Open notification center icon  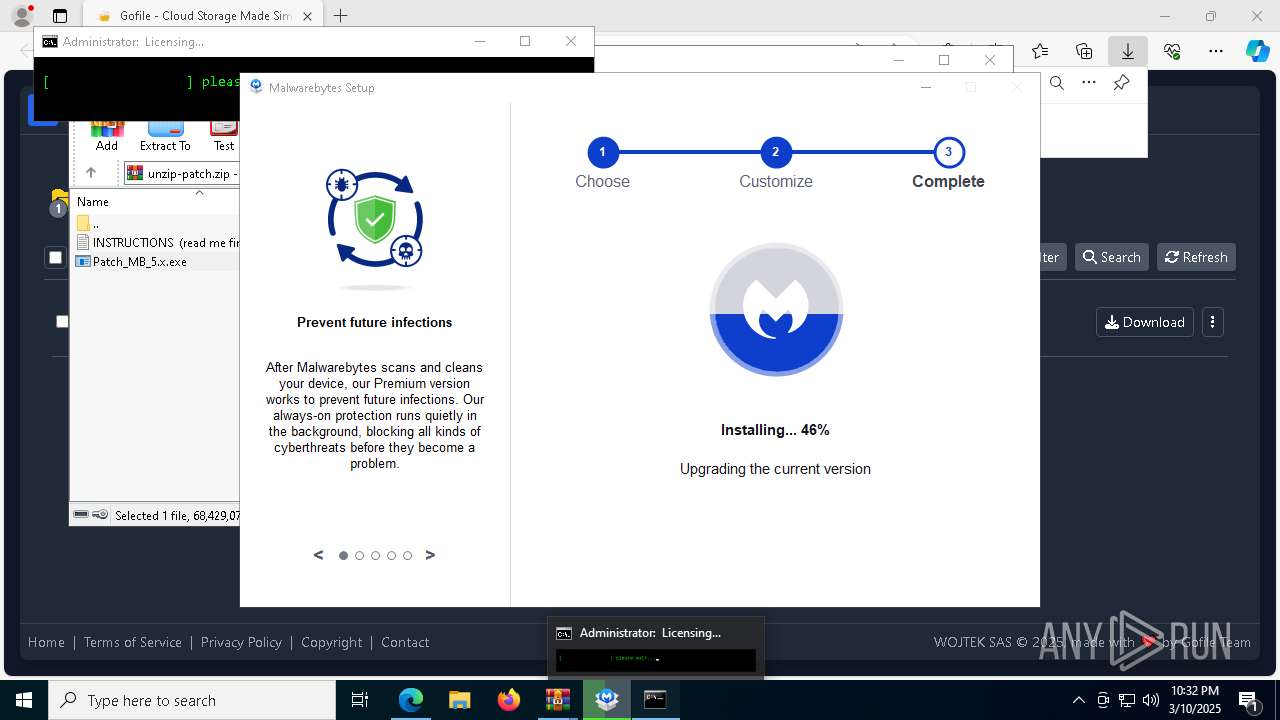click(x=1248, y=700)
